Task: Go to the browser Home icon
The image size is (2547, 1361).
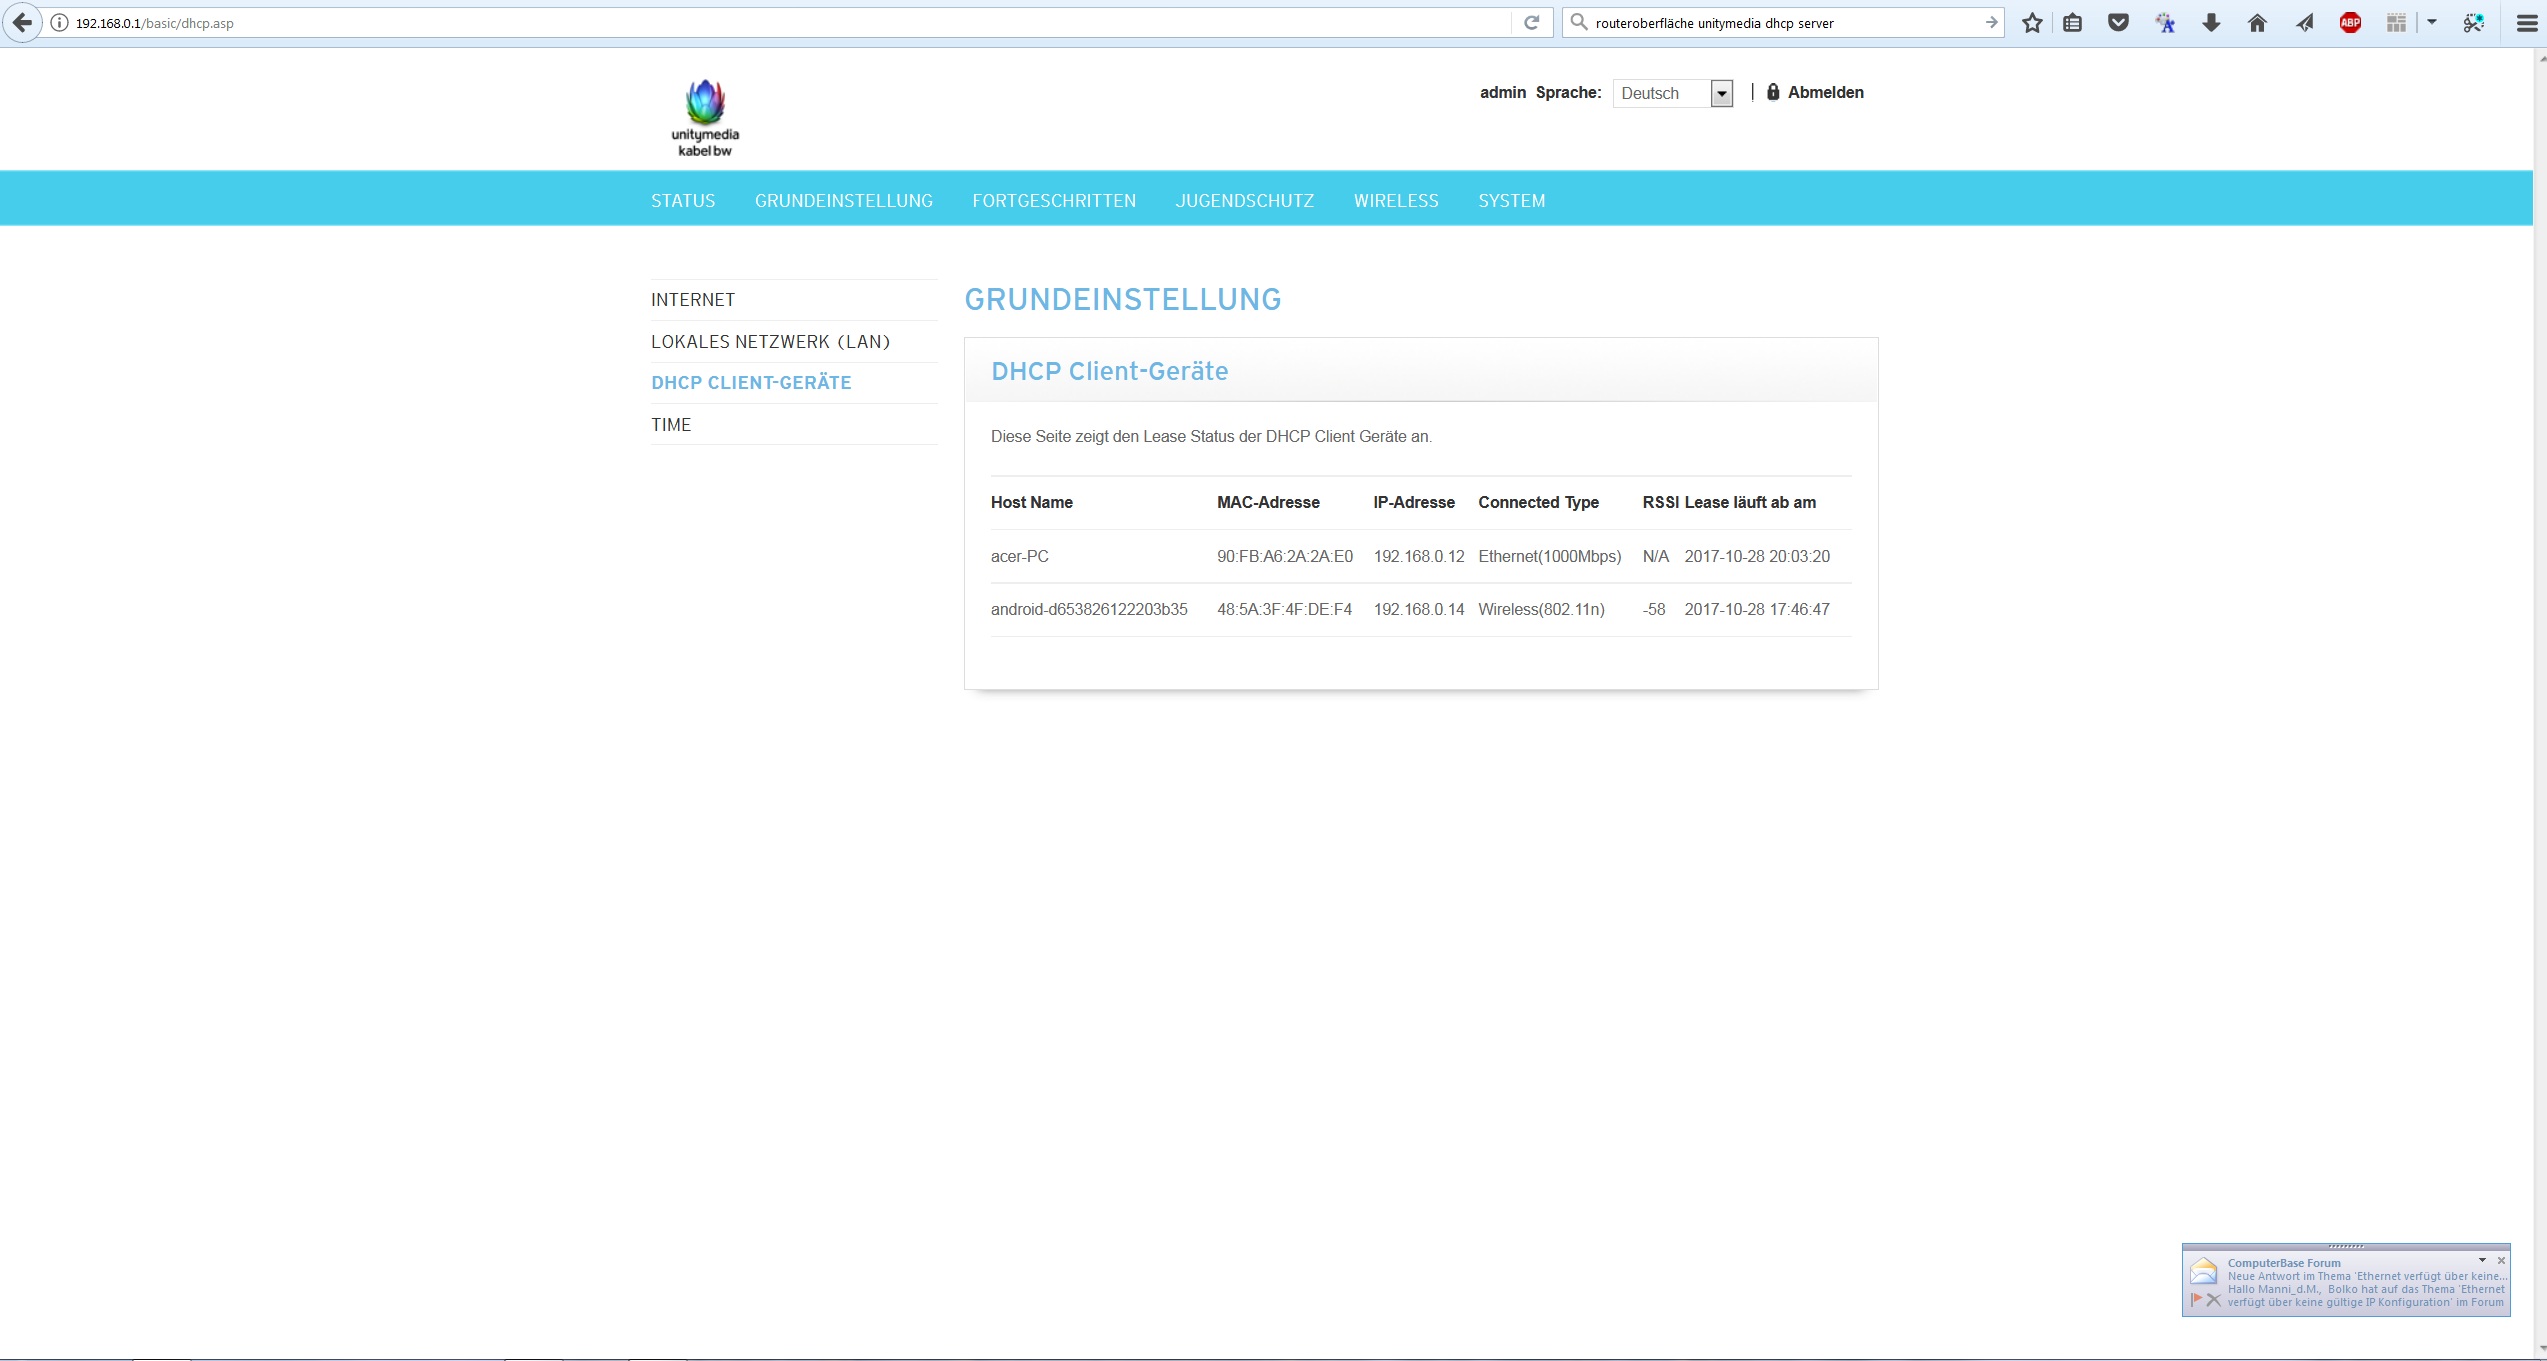Action: [x=2257, y=23]
